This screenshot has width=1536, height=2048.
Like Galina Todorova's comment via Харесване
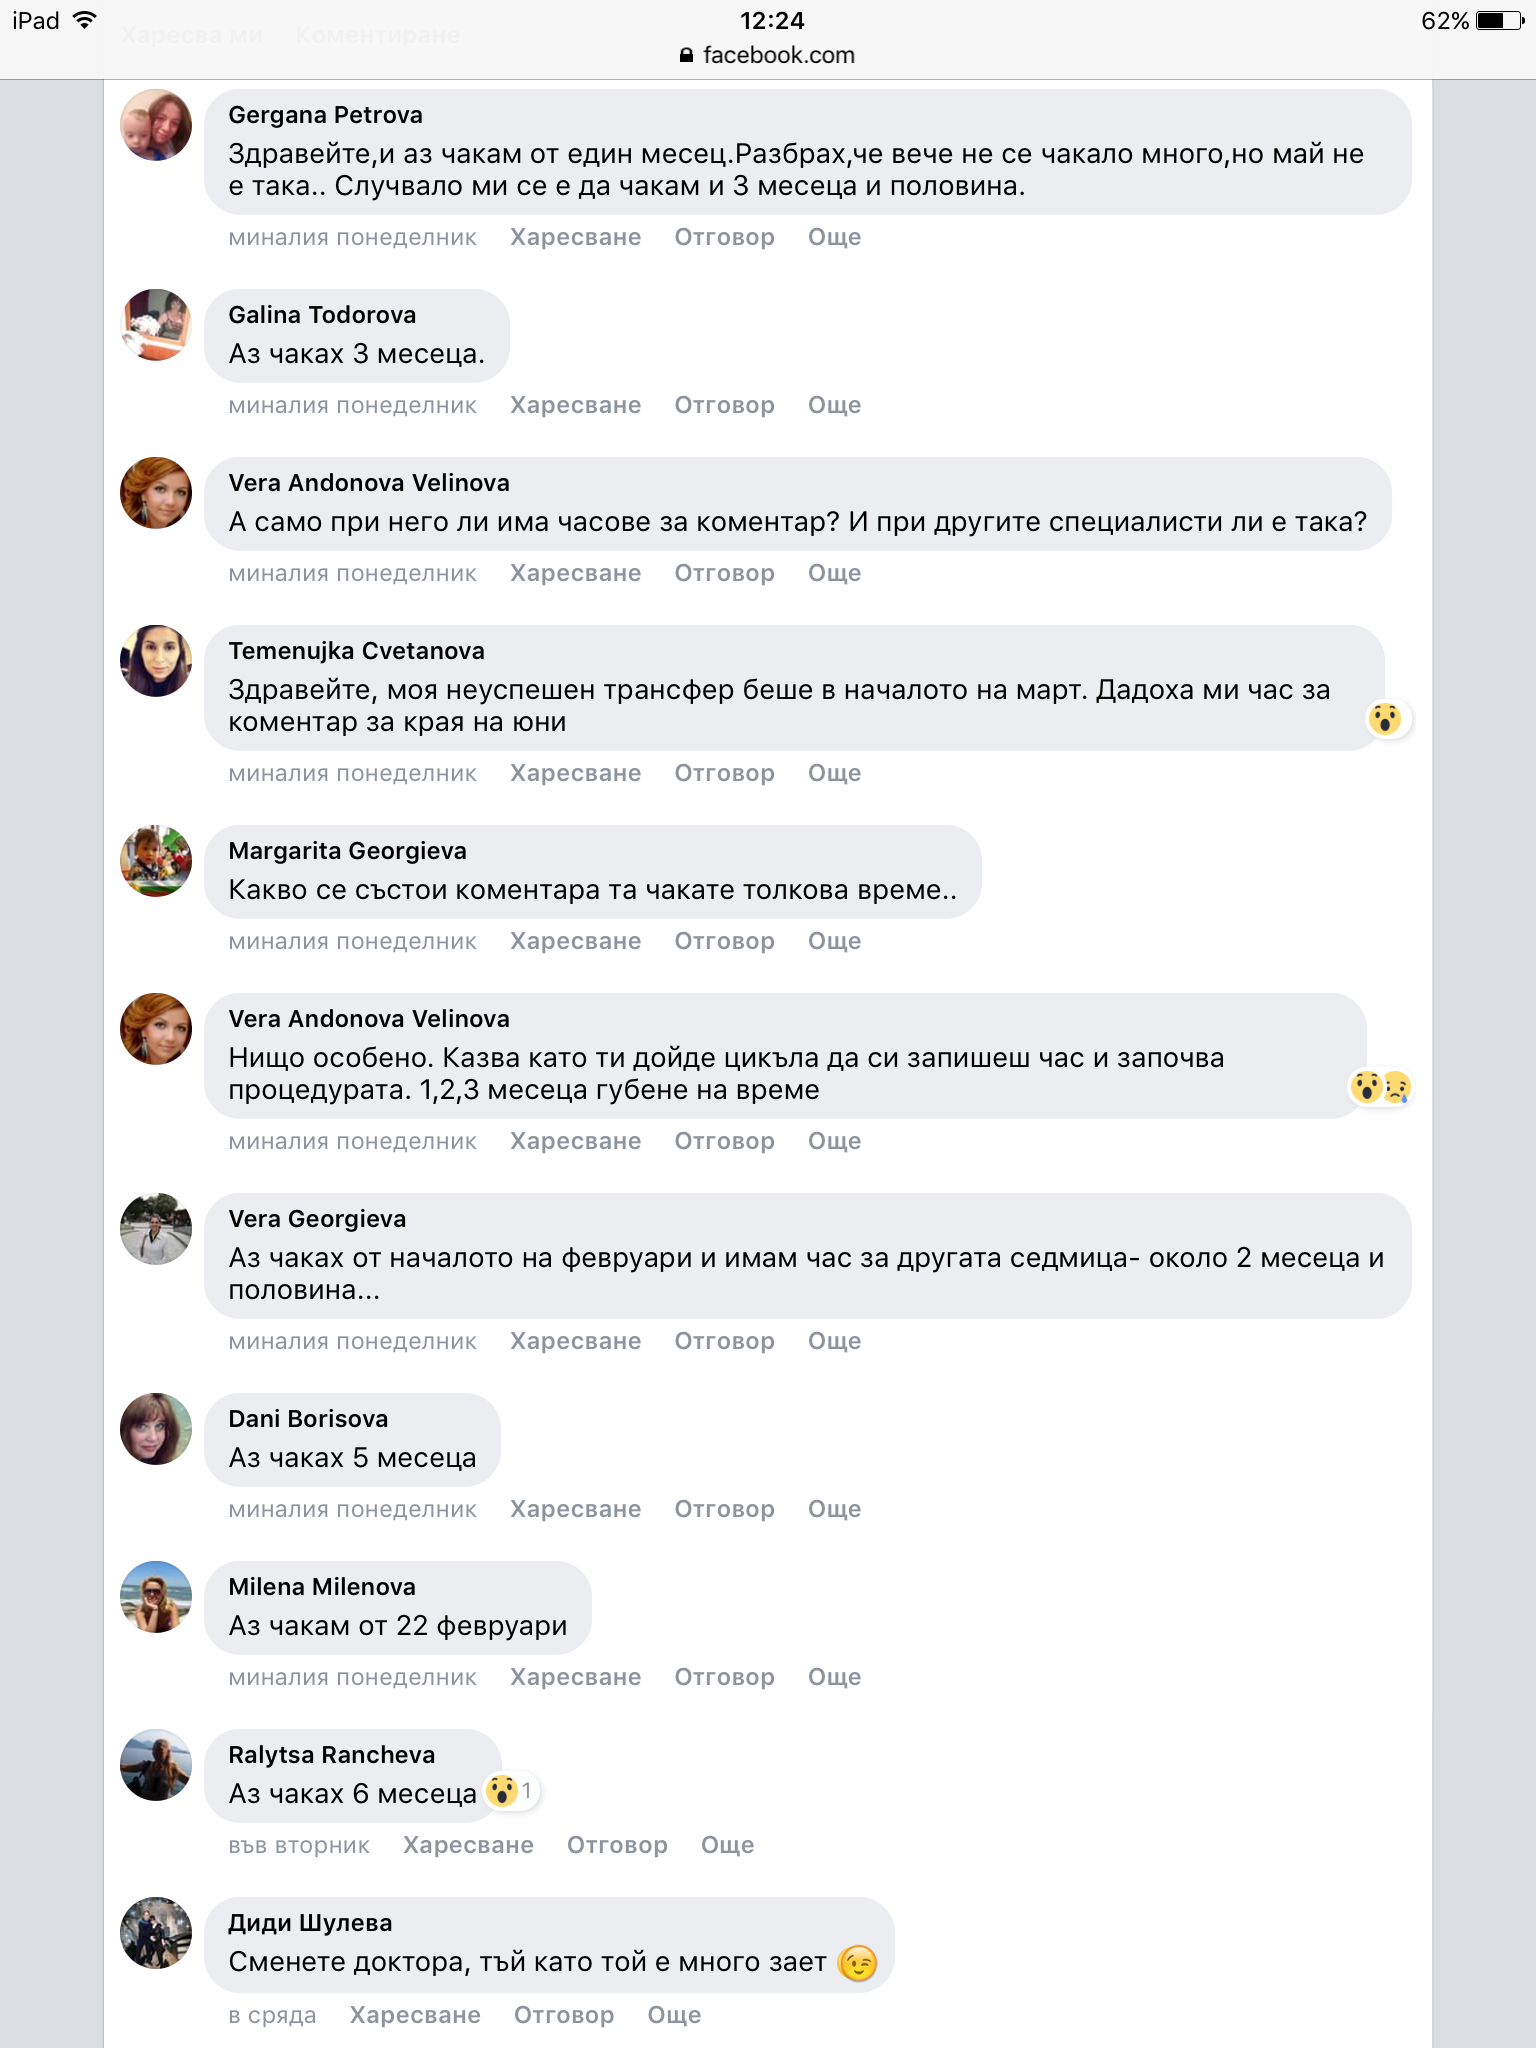575,405
